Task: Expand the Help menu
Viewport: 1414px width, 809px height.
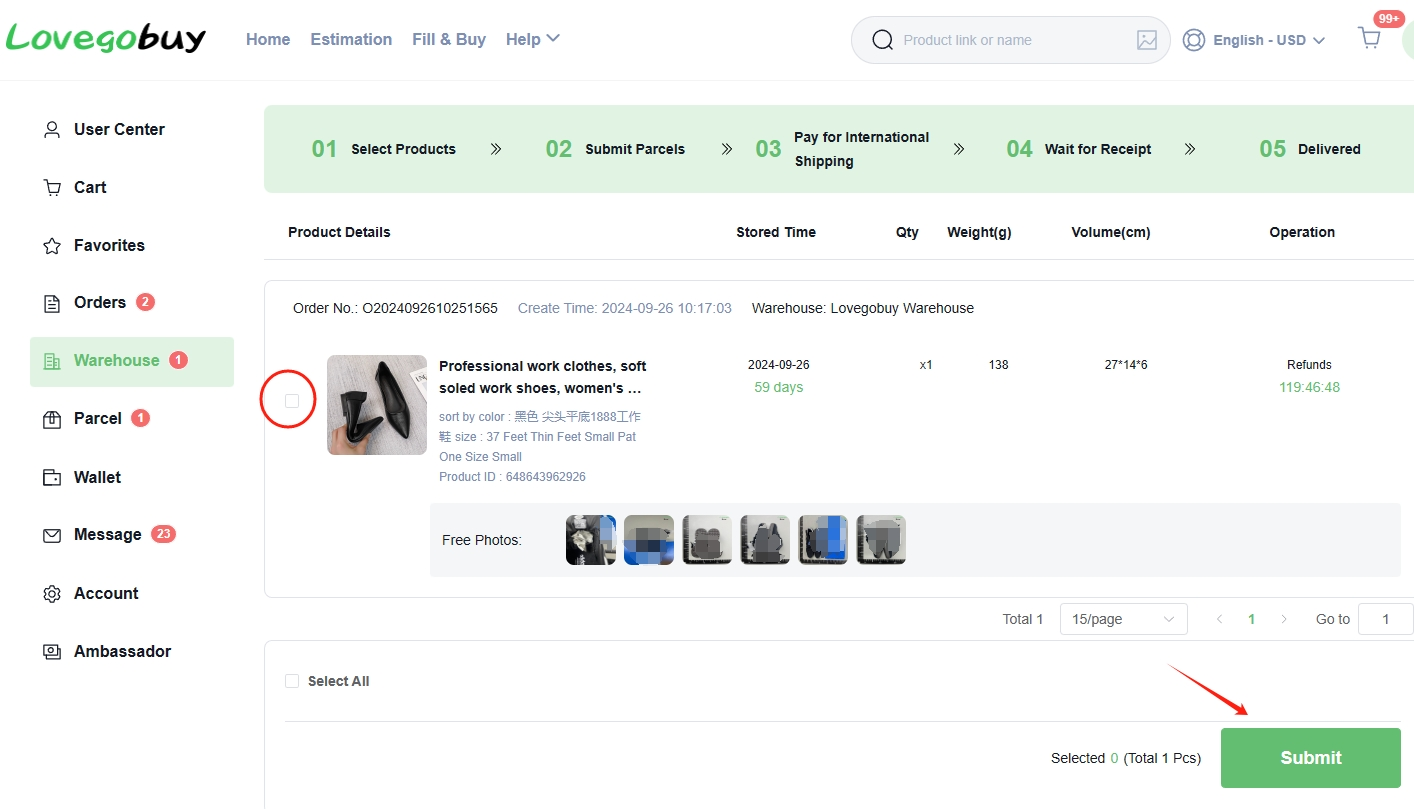Action: pyautogui.click(x=533, y=39)
